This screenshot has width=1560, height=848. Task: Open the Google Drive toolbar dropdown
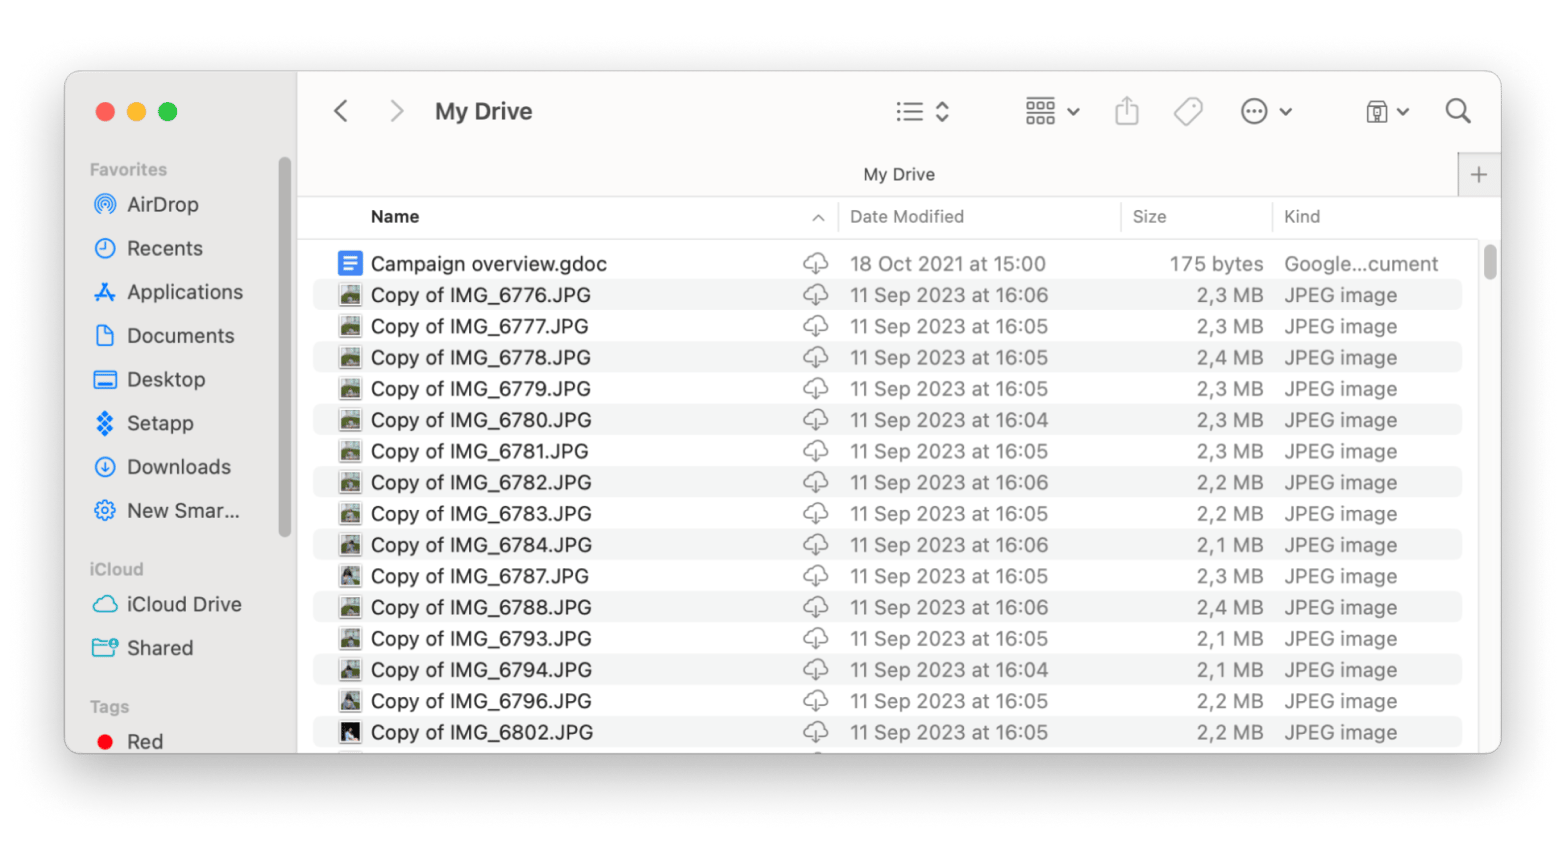click(x=1387, y=111)
